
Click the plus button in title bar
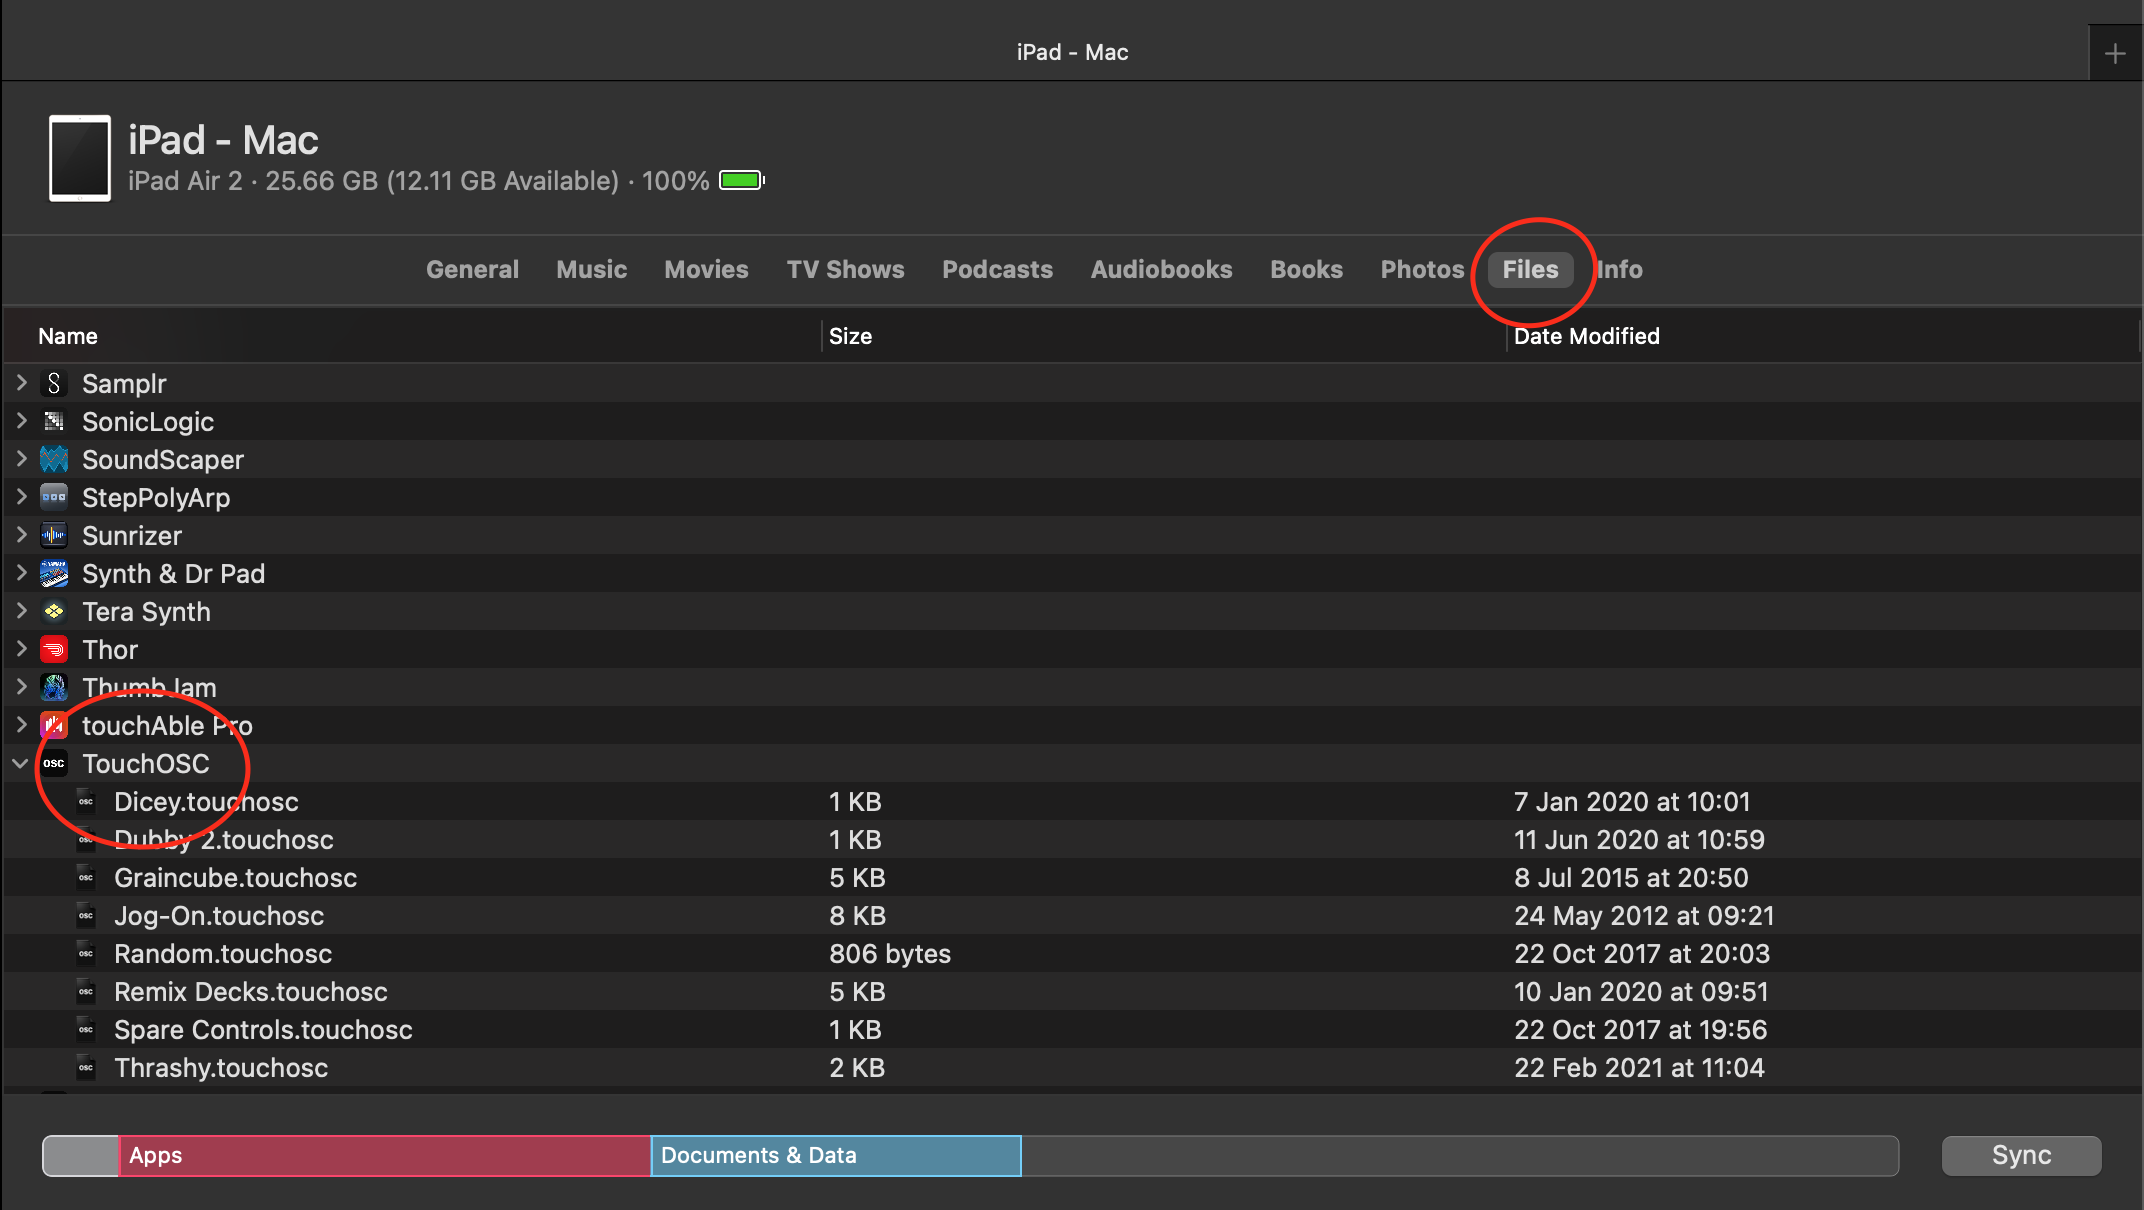tap(2115, 53)
